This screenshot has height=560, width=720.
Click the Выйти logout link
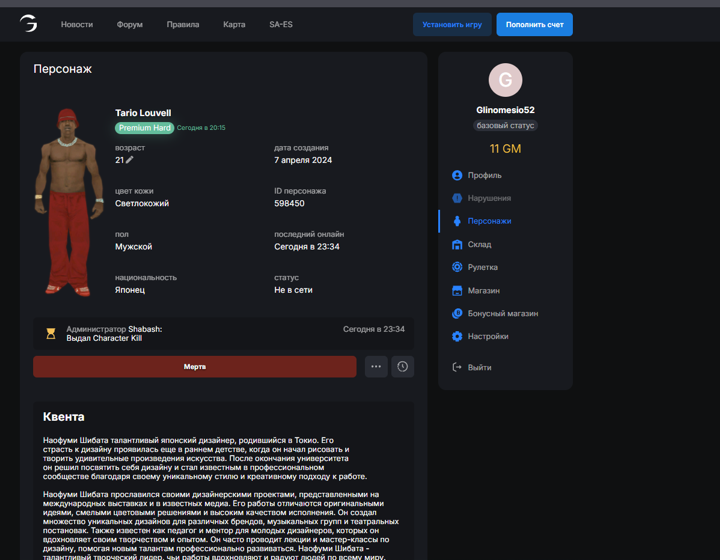pos(478,367)
